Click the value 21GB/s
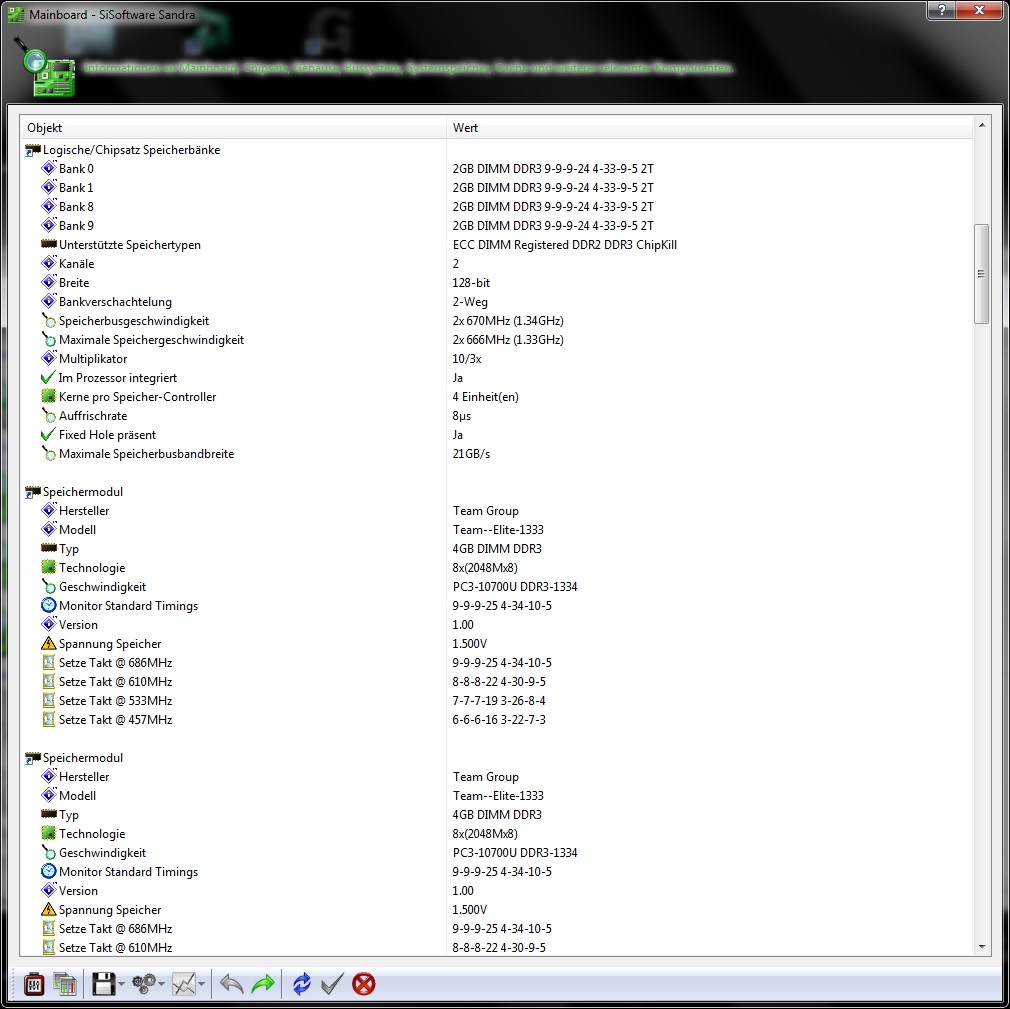 point(471,454)
